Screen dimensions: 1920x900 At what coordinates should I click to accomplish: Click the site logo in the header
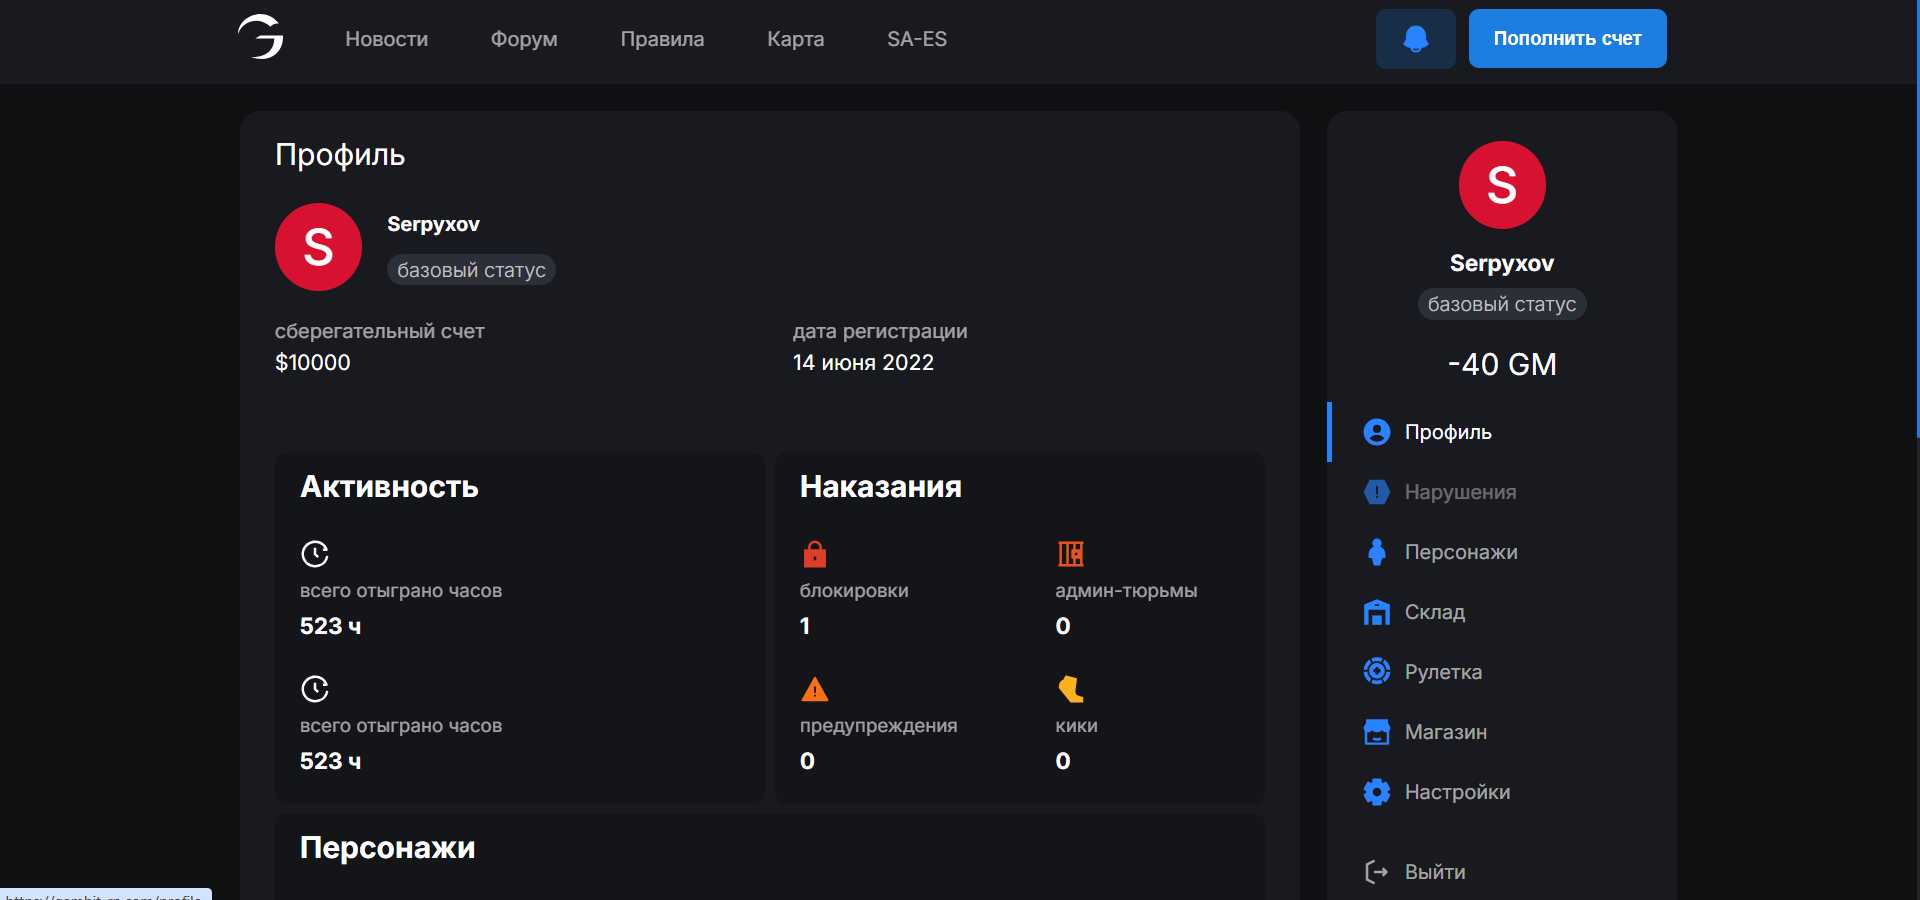click(x=261, y=38)
